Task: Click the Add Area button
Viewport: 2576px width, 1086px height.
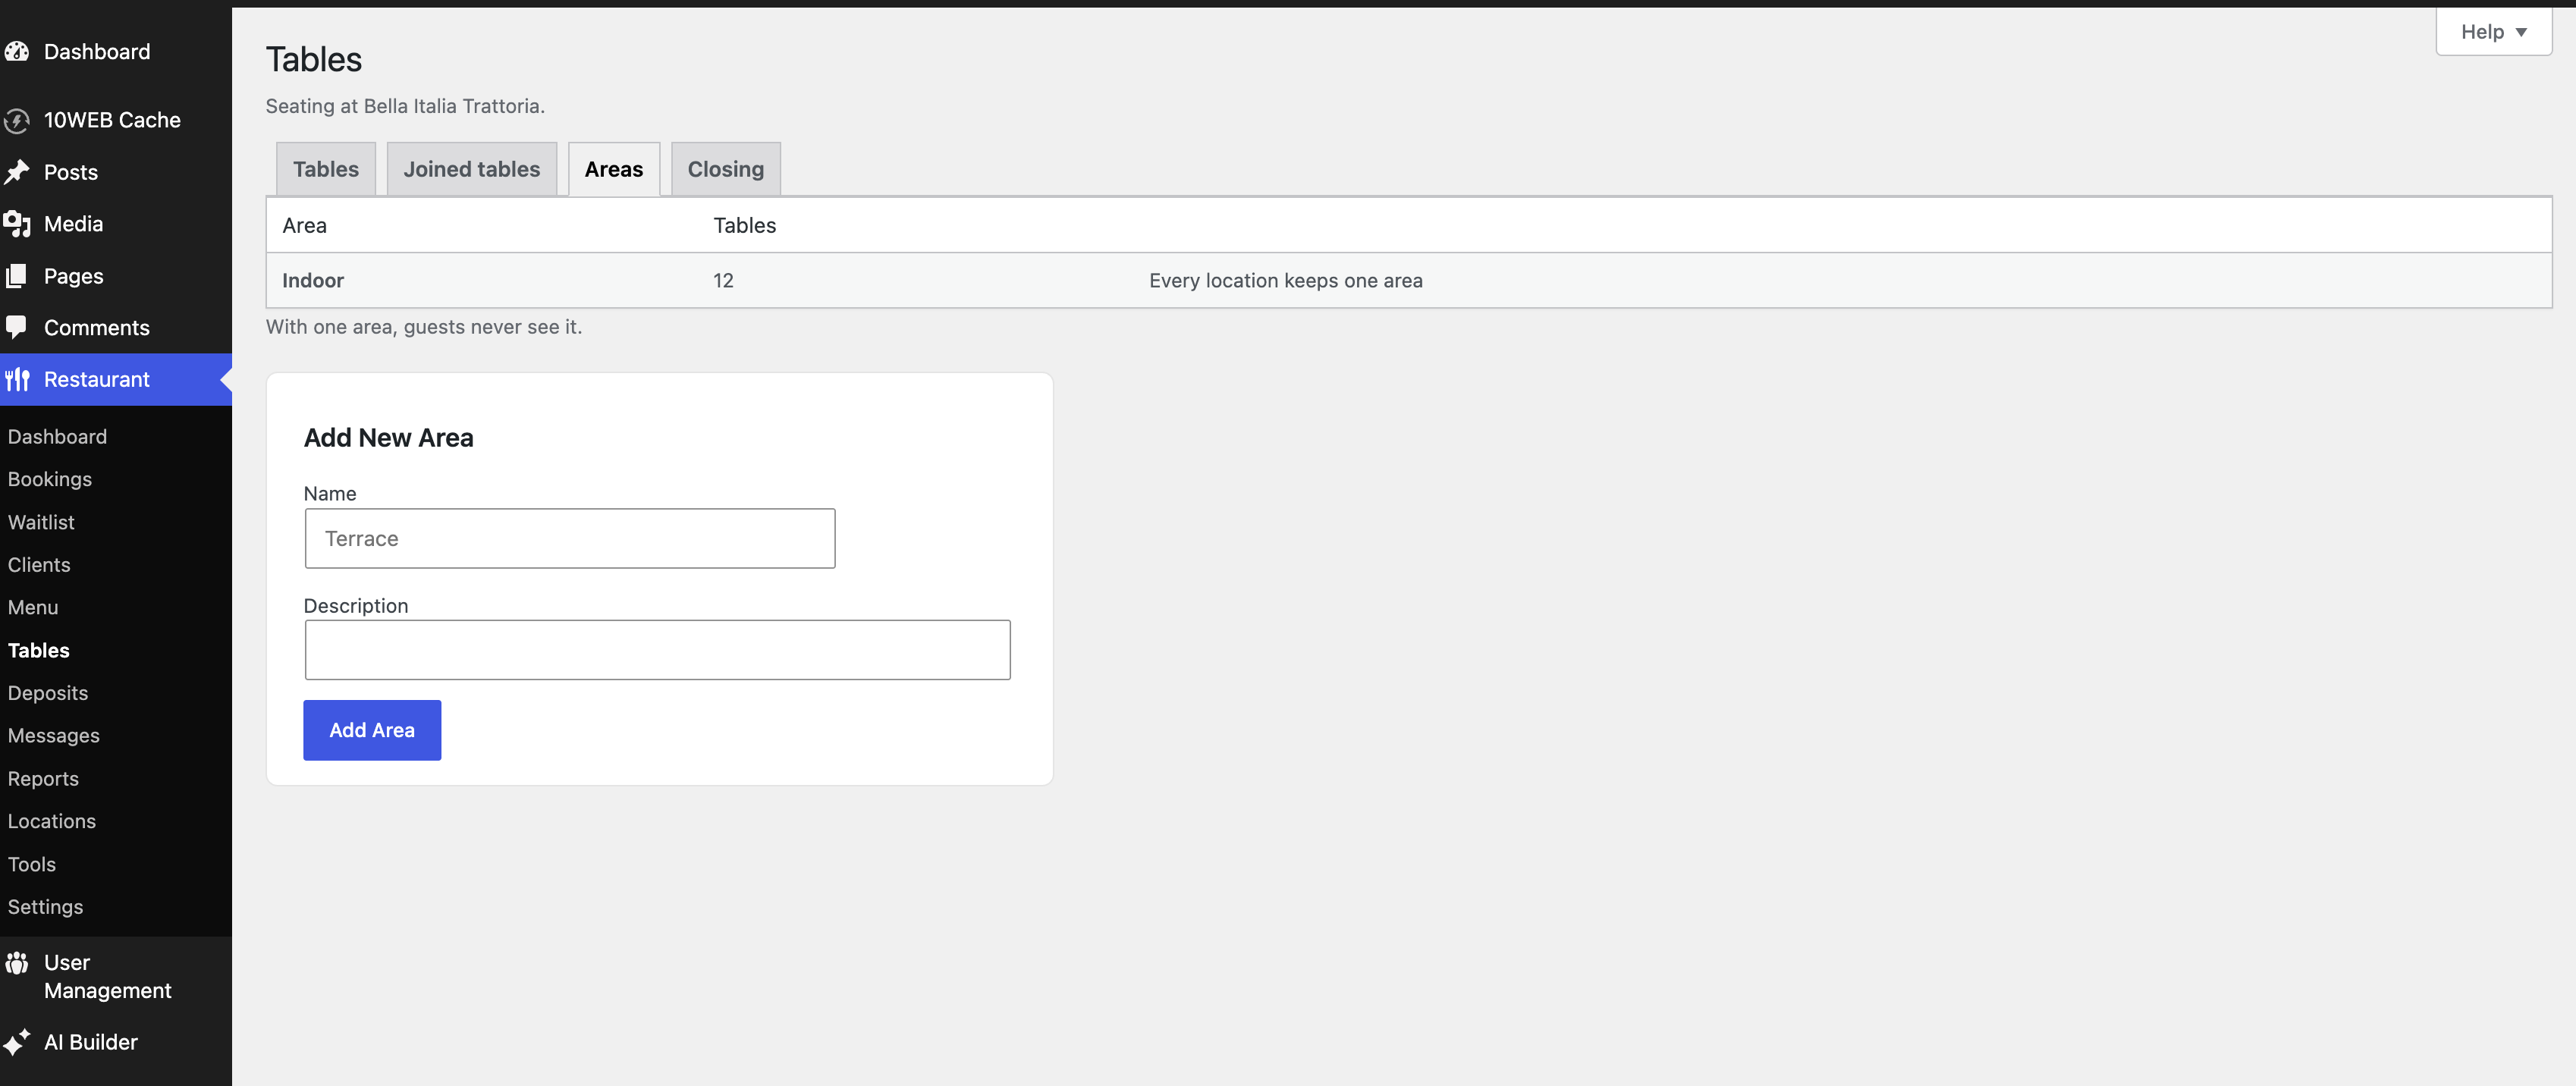Action: coord(372,730)
